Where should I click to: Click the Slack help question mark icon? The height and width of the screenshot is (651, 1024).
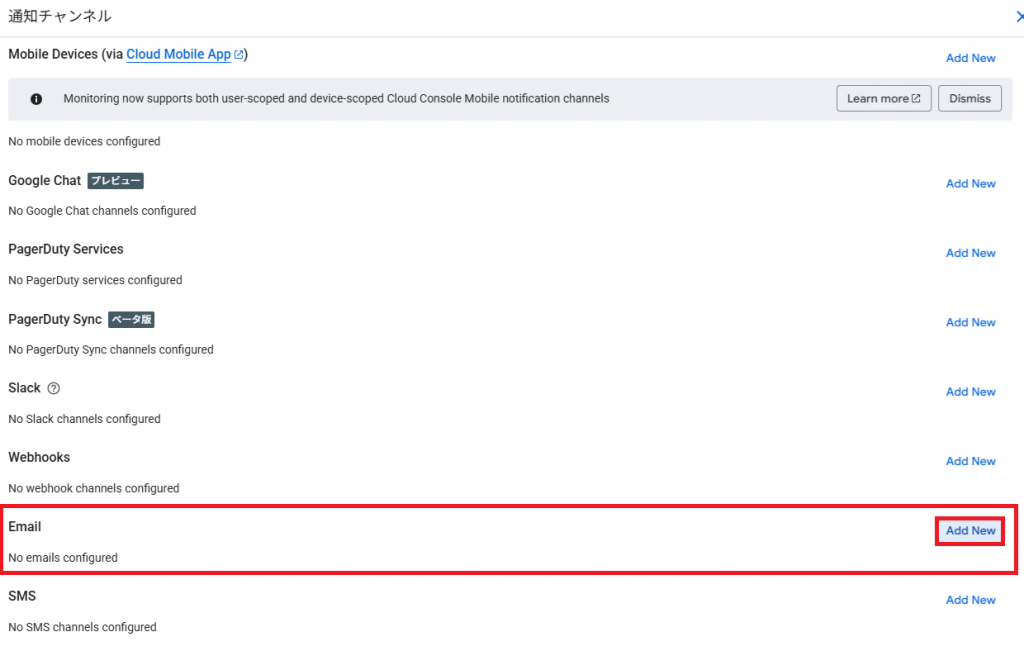click(54, 388)
